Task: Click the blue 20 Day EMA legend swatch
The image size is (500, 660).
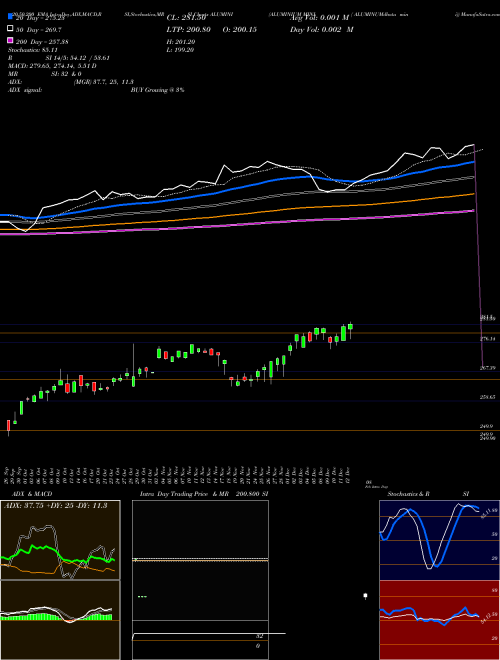Action: (10, 17)
